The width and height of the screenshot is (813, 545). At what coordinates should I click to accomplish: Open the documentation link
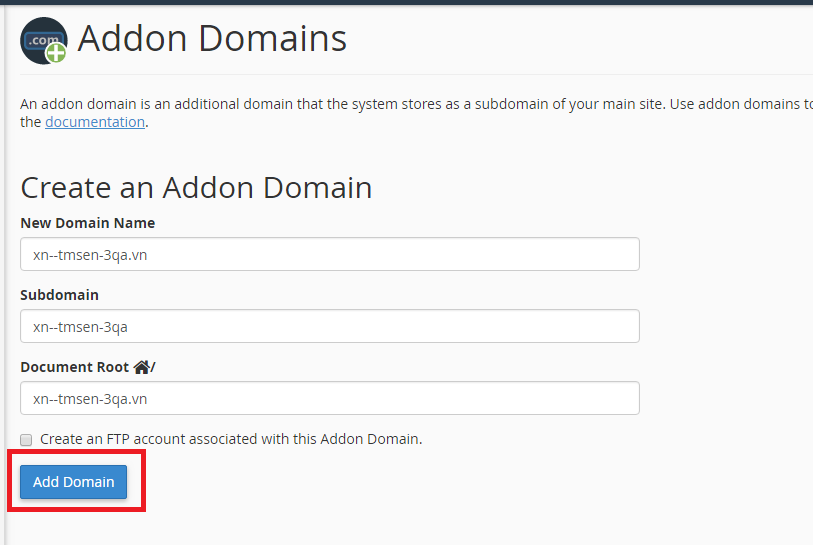pos(95,122)
